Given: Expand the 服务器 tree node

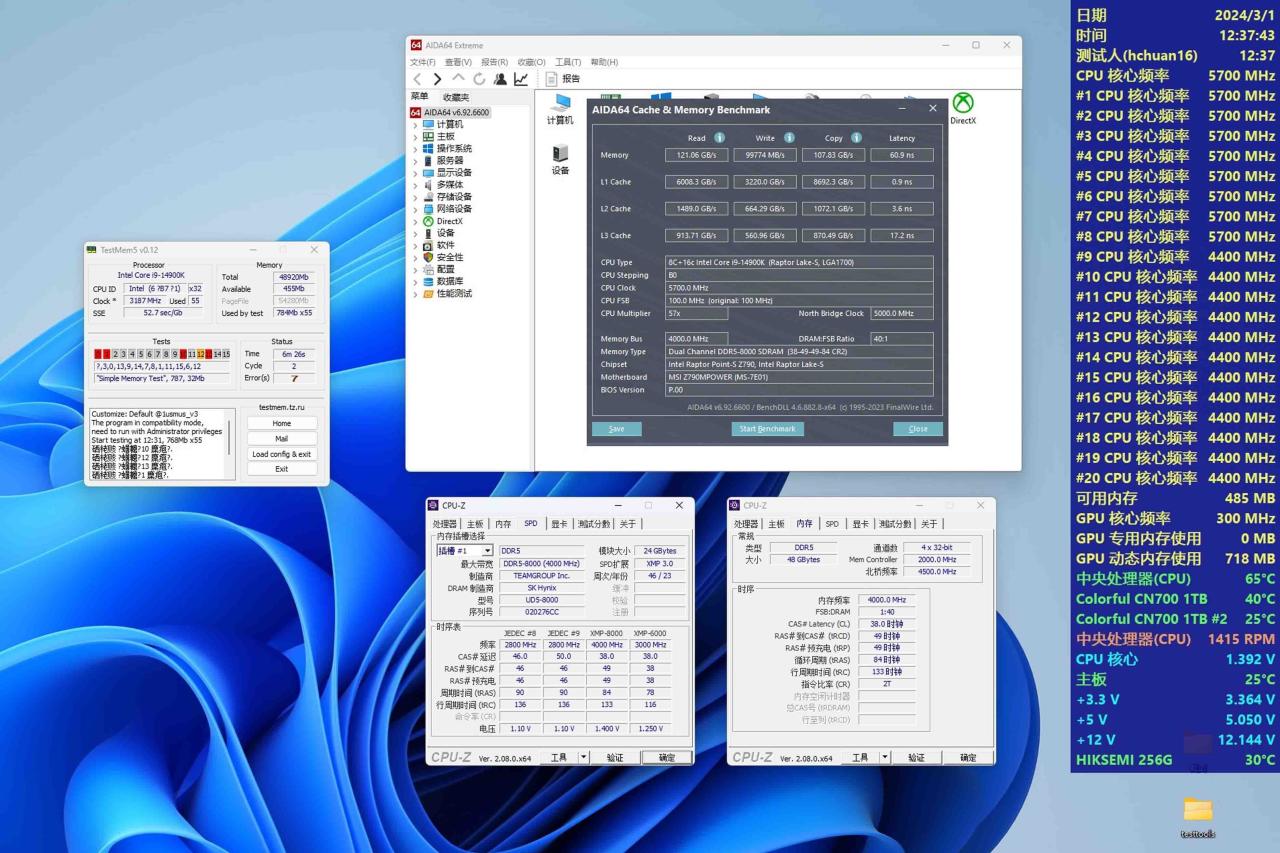Looking at the screenshot, I should click(416, 161).
